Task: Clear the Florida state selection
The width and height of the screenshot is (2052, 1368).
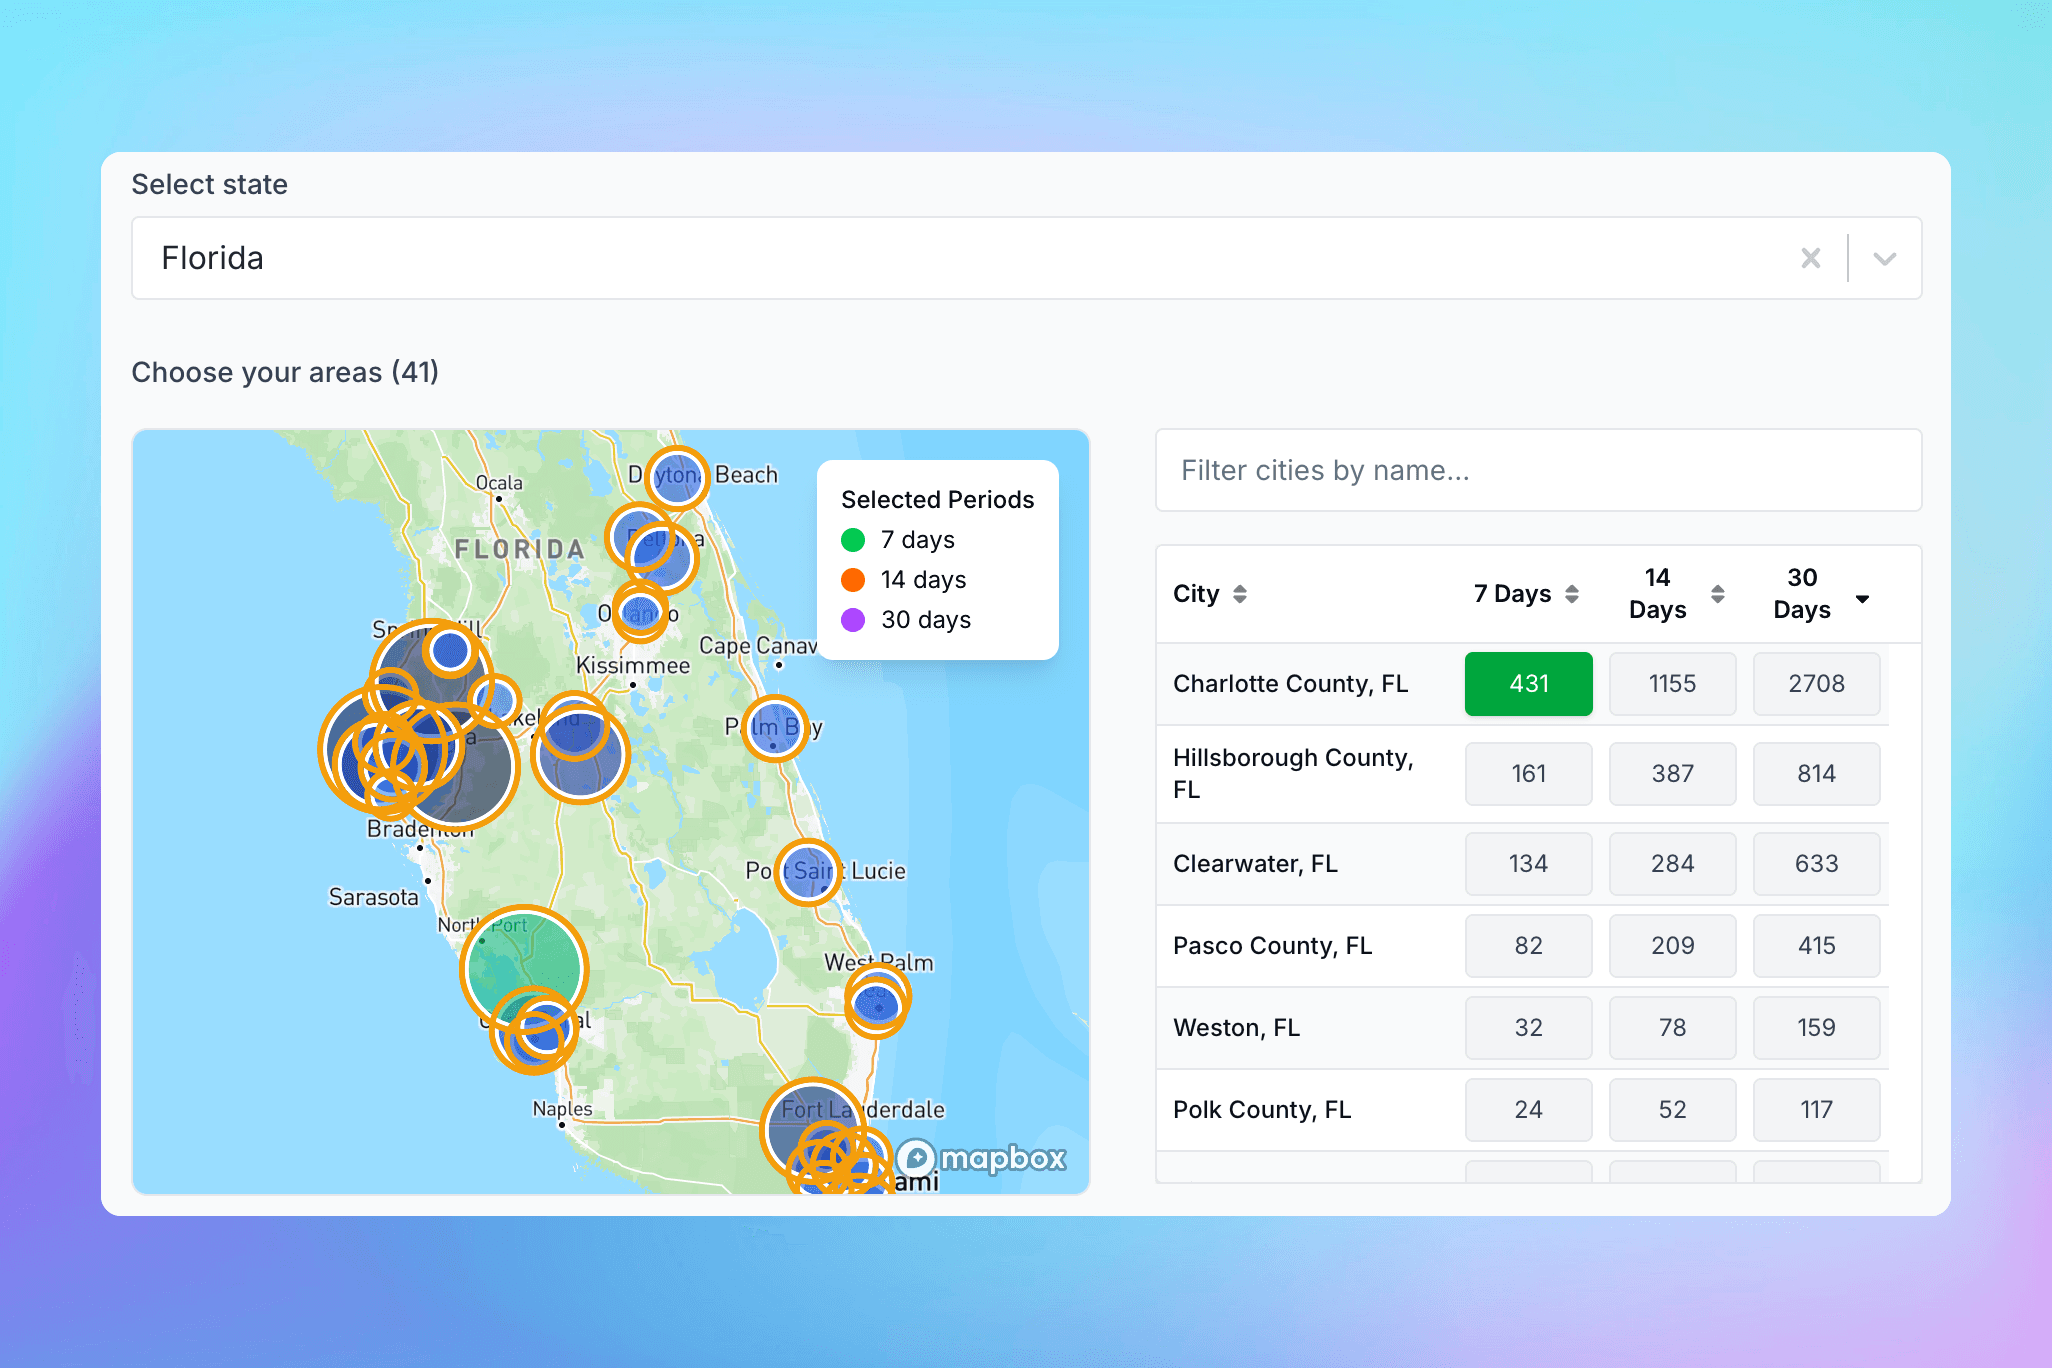Action: pyautogui.click(x=1810, y=258)
